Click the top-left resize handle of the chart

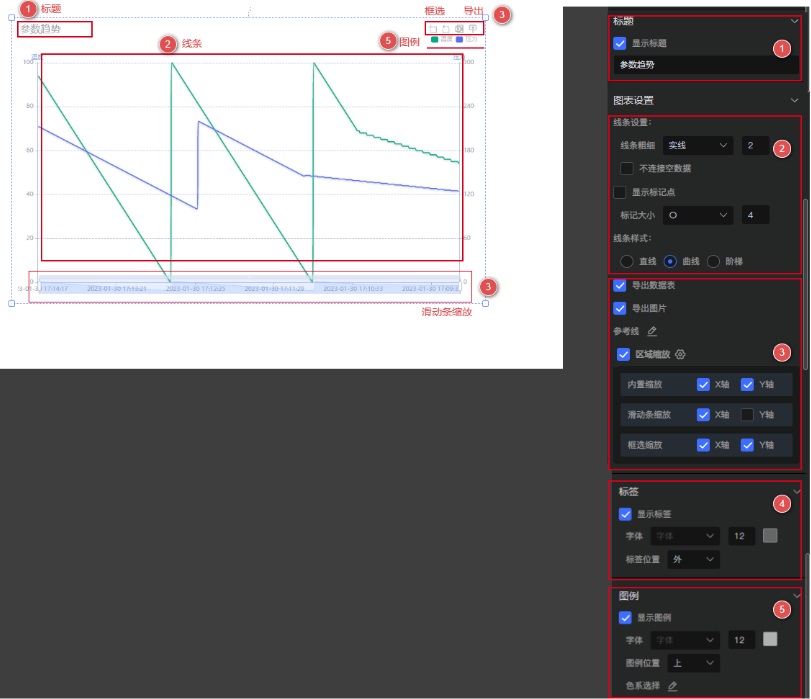(11, 18)
